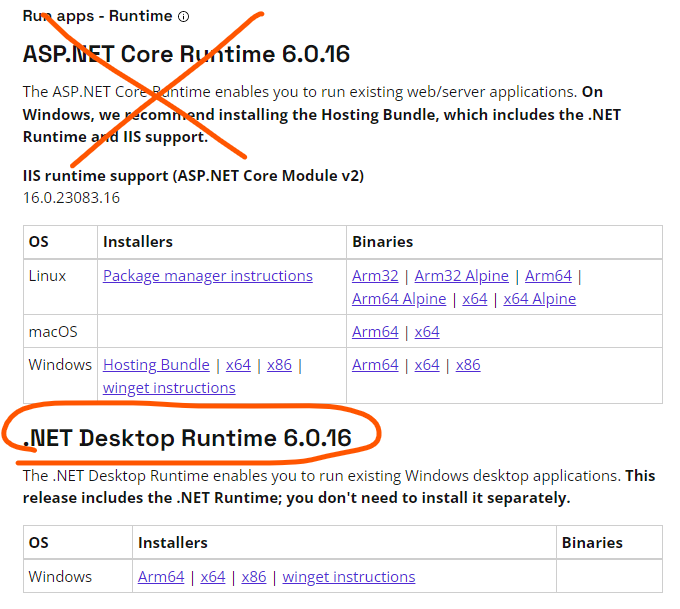Download macOS x64 binary
This screenshot has width=680, height=609.
(x=427, y=332)
